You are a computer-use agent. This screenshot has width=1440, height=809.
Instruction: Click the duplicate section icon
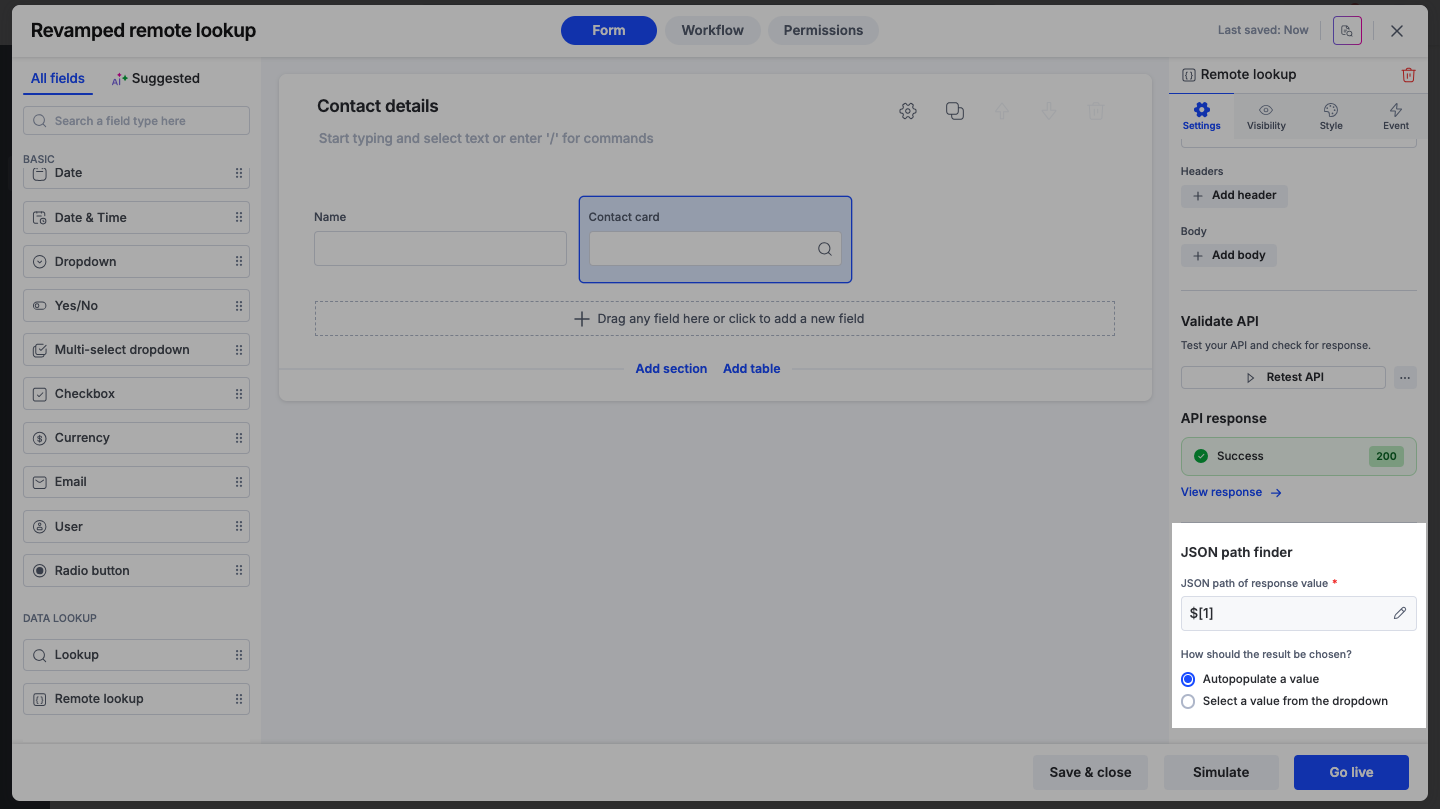point(955,111)
